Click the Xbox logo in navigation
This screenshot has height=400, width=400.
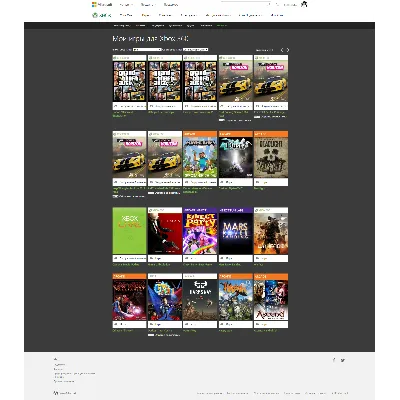point(102,15)
